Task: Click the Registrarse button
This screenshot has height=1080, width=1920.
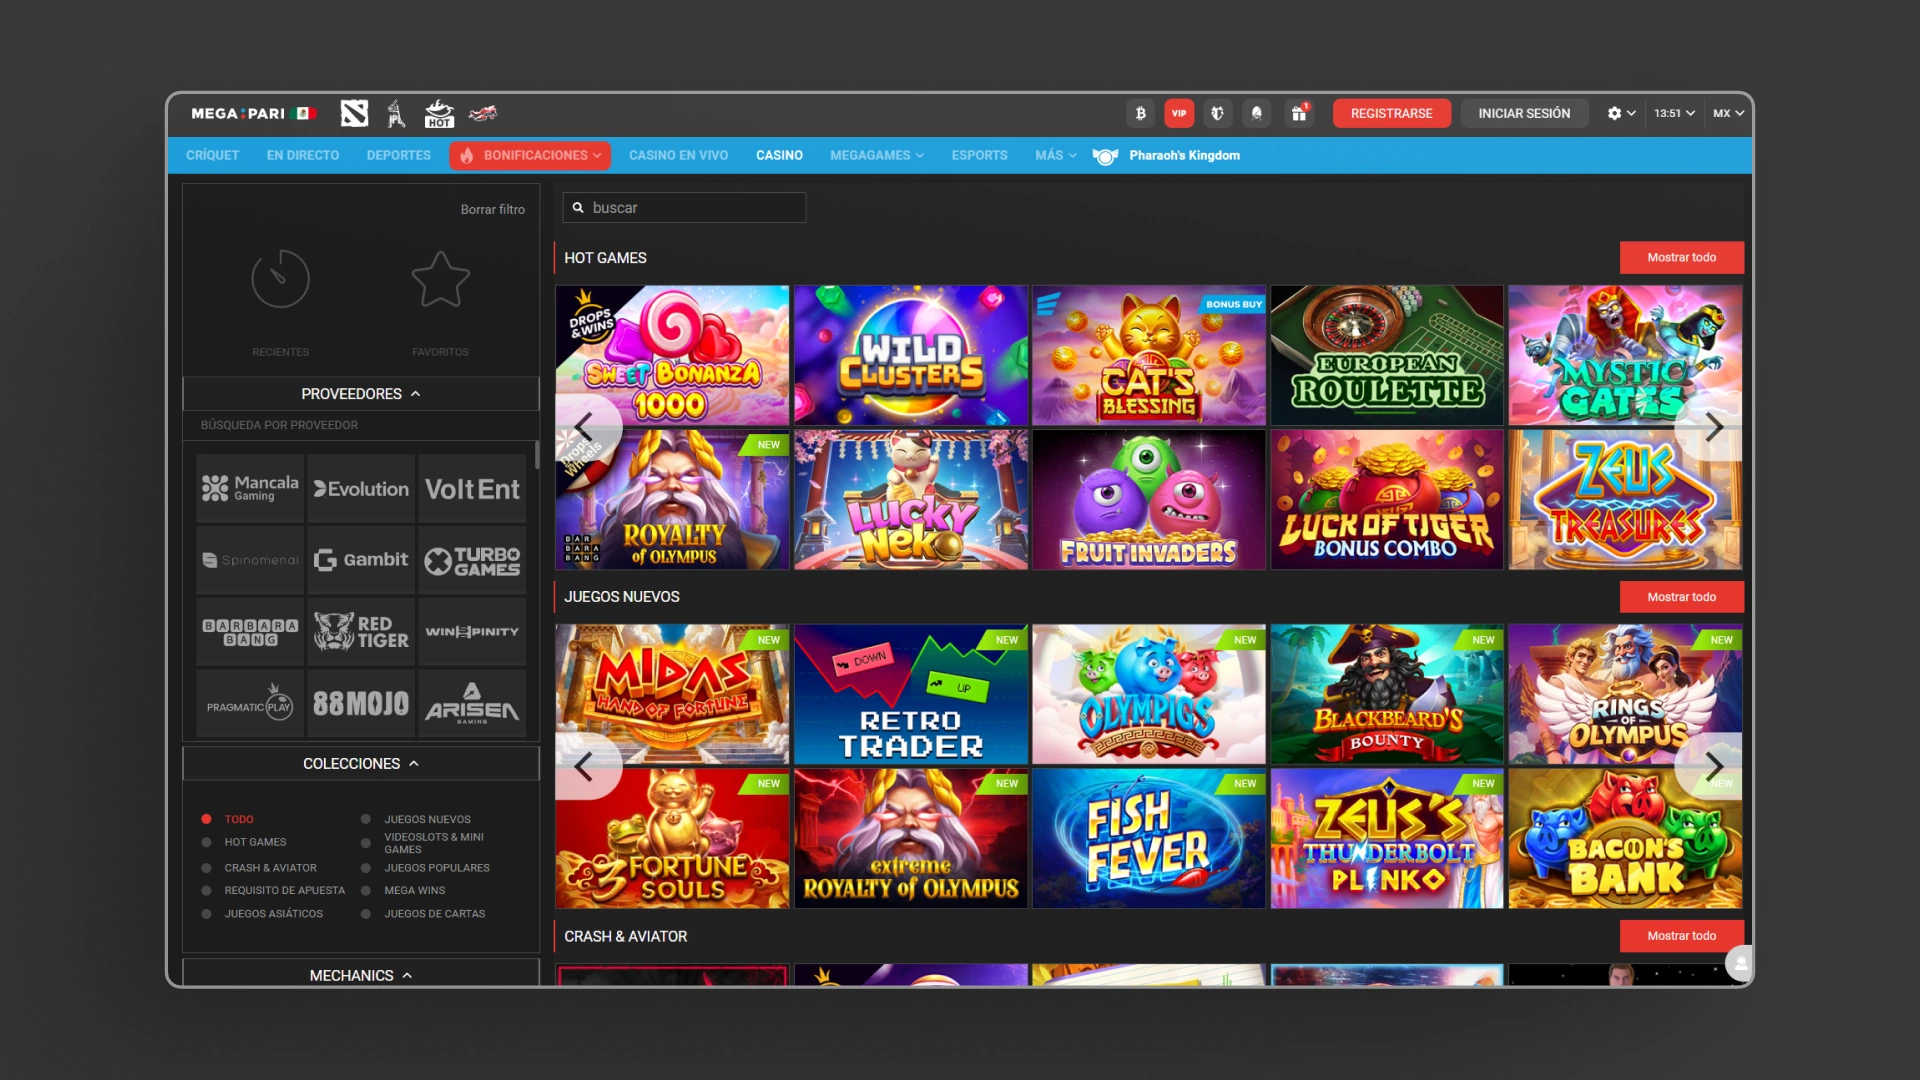Action: click(x=1391, y=113)
